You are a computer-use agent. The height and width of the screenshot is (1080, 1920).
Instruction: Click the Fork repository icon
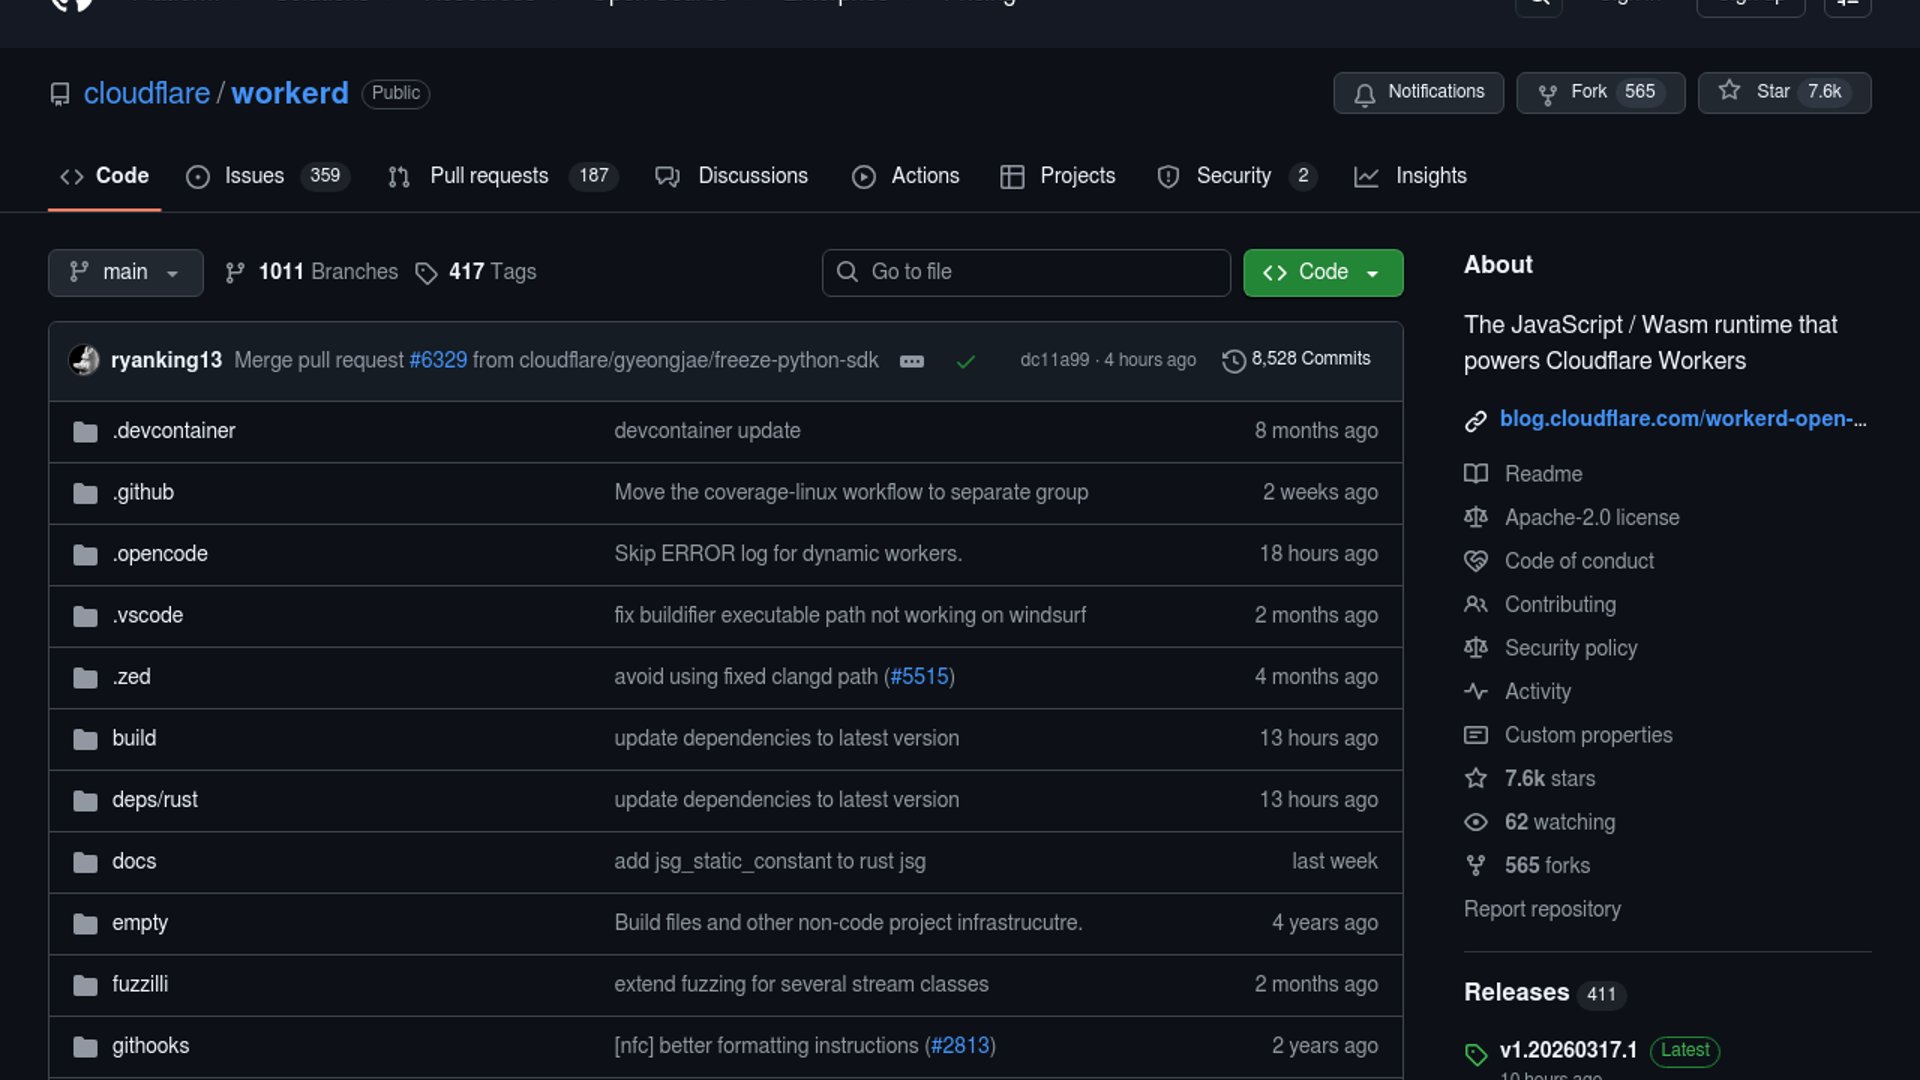[1547, 93]
